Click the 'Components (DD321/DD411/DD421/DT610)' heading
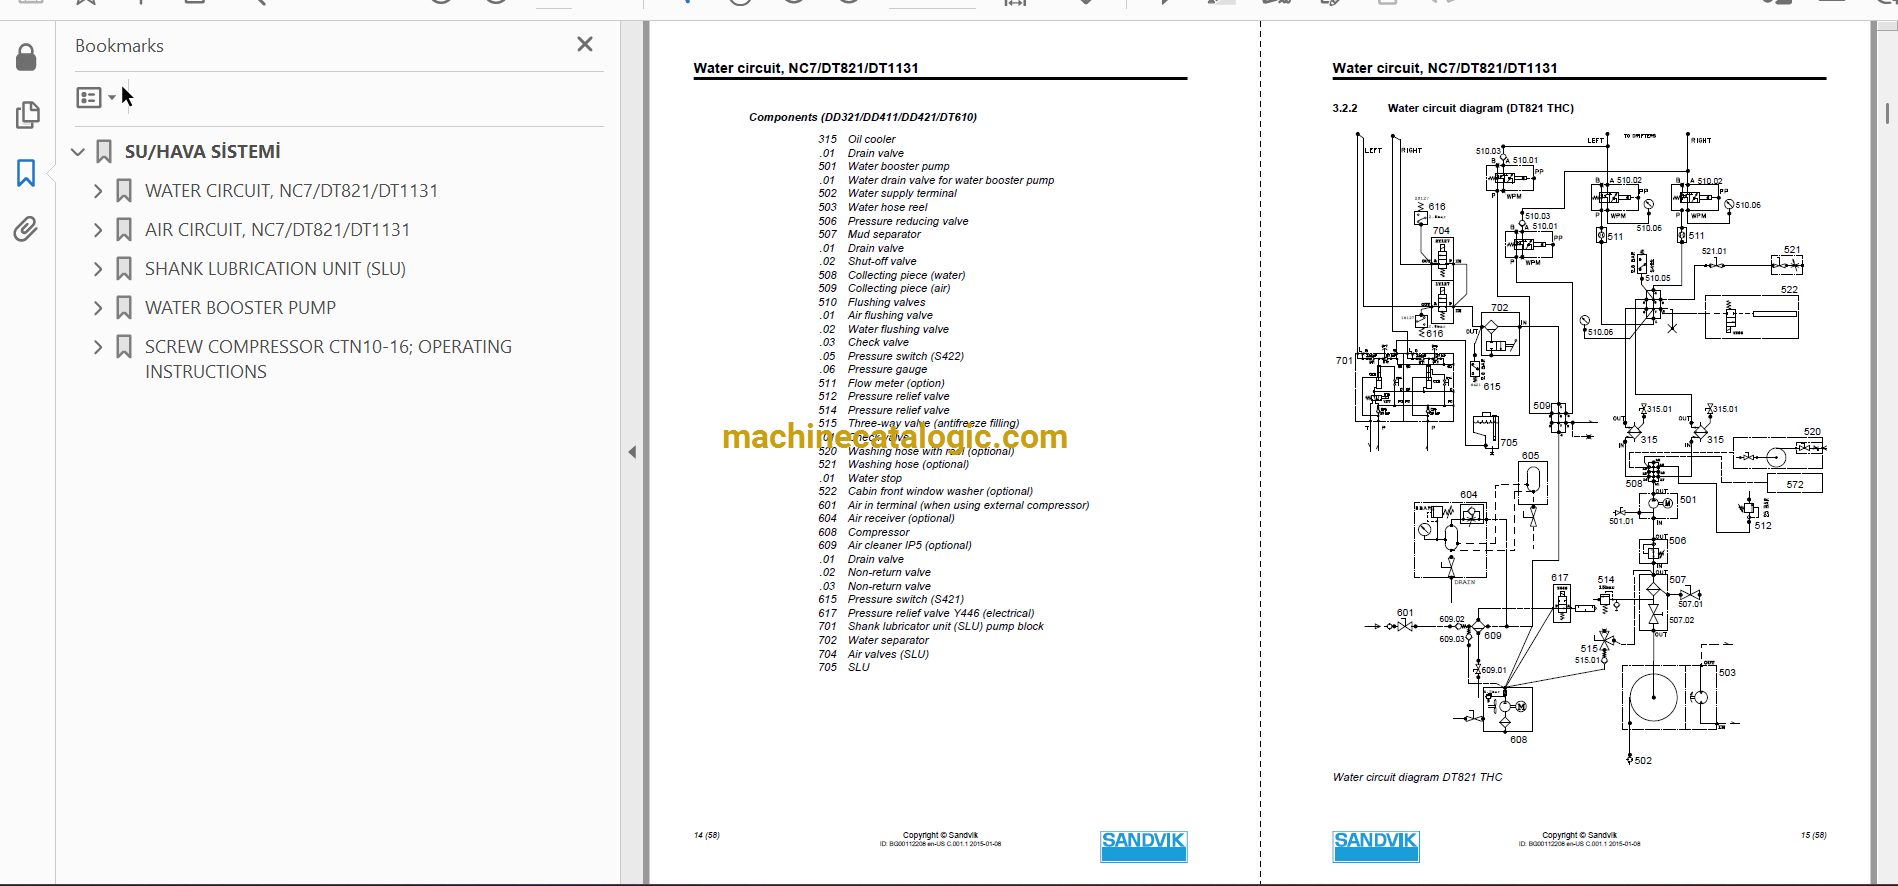The image size is (1898, 886). (x=863, y=117)
